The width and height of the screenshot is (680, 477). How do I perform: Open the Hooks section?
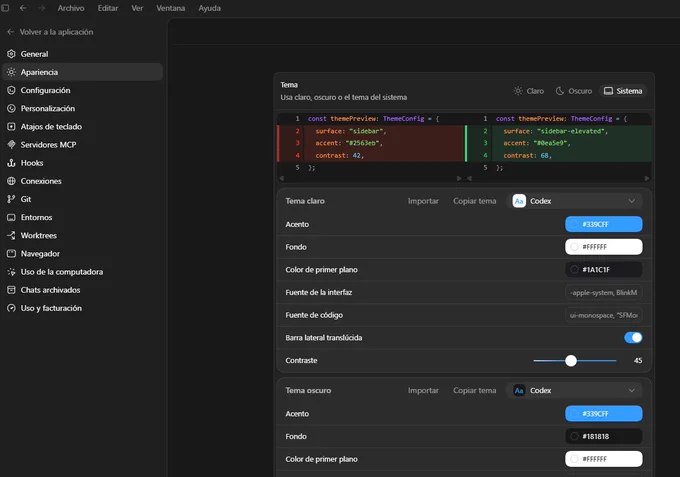click(x=82, y=163)
